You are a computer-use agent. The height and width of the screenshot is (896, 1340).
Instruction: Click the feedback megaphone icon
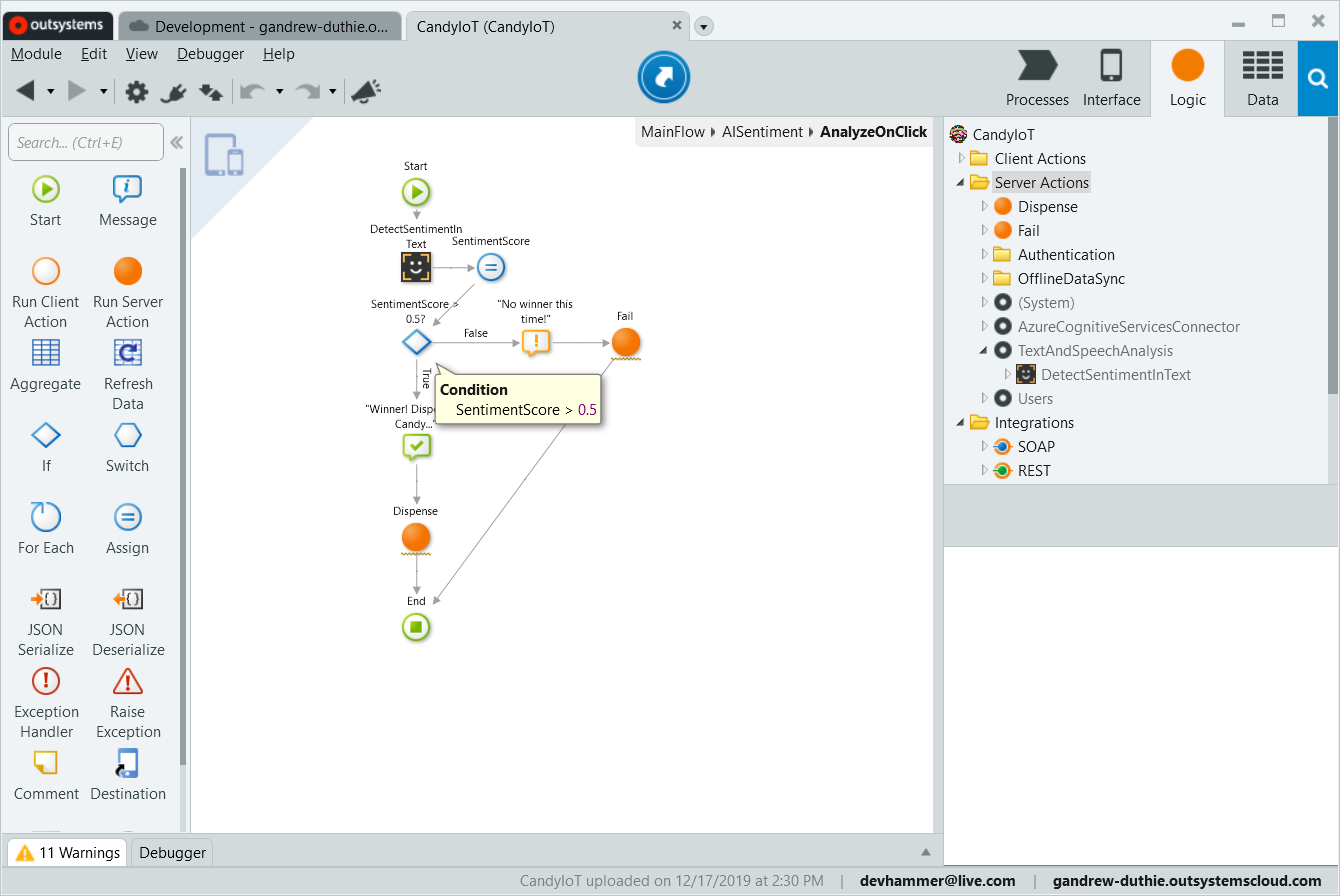click(365, 92)
